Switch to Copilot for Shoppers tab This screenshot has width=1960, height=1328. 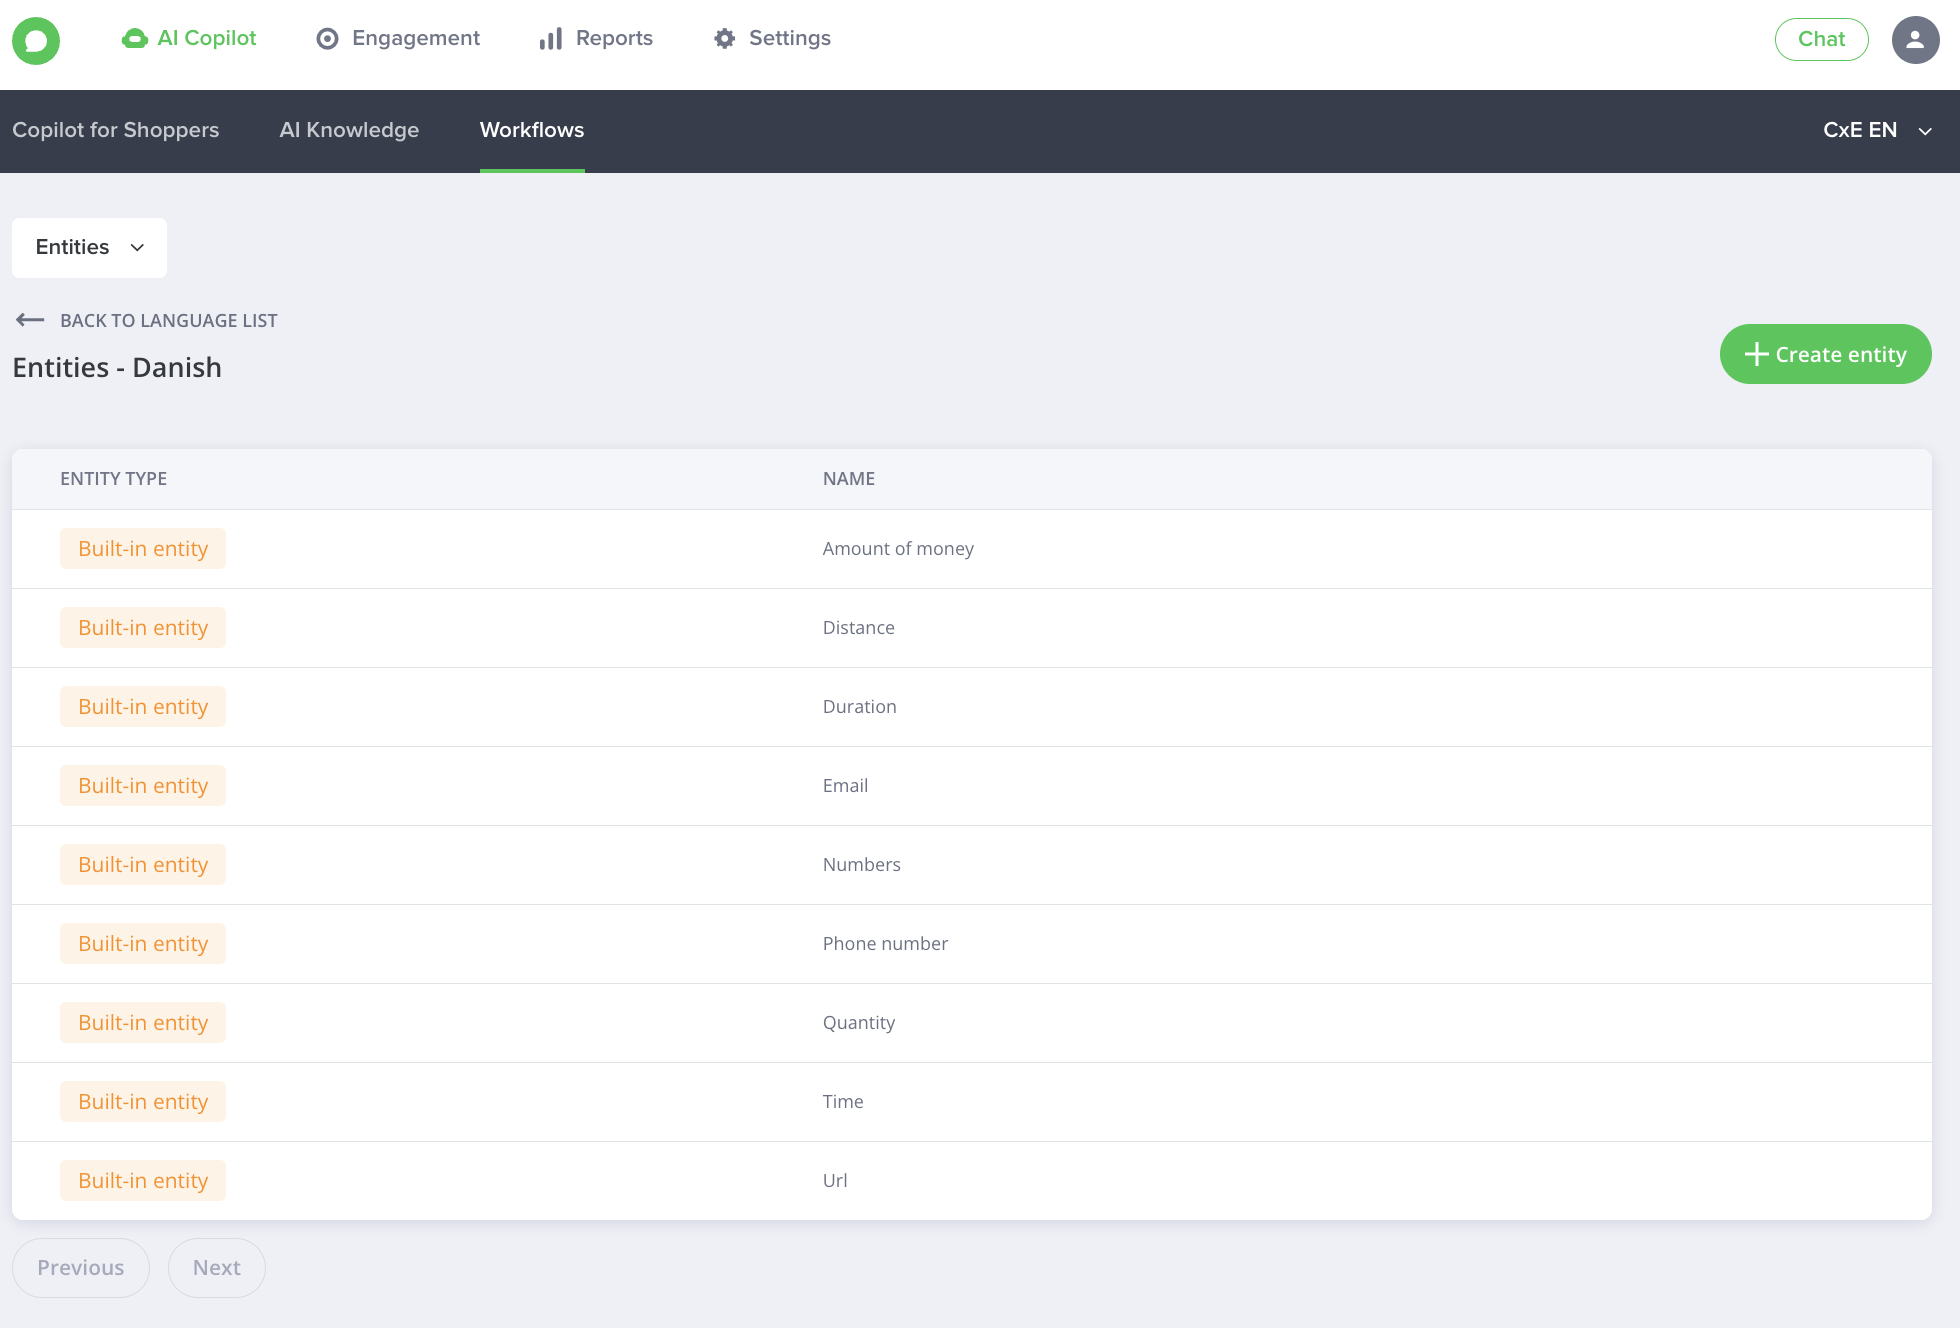click(x=115, y=130)
